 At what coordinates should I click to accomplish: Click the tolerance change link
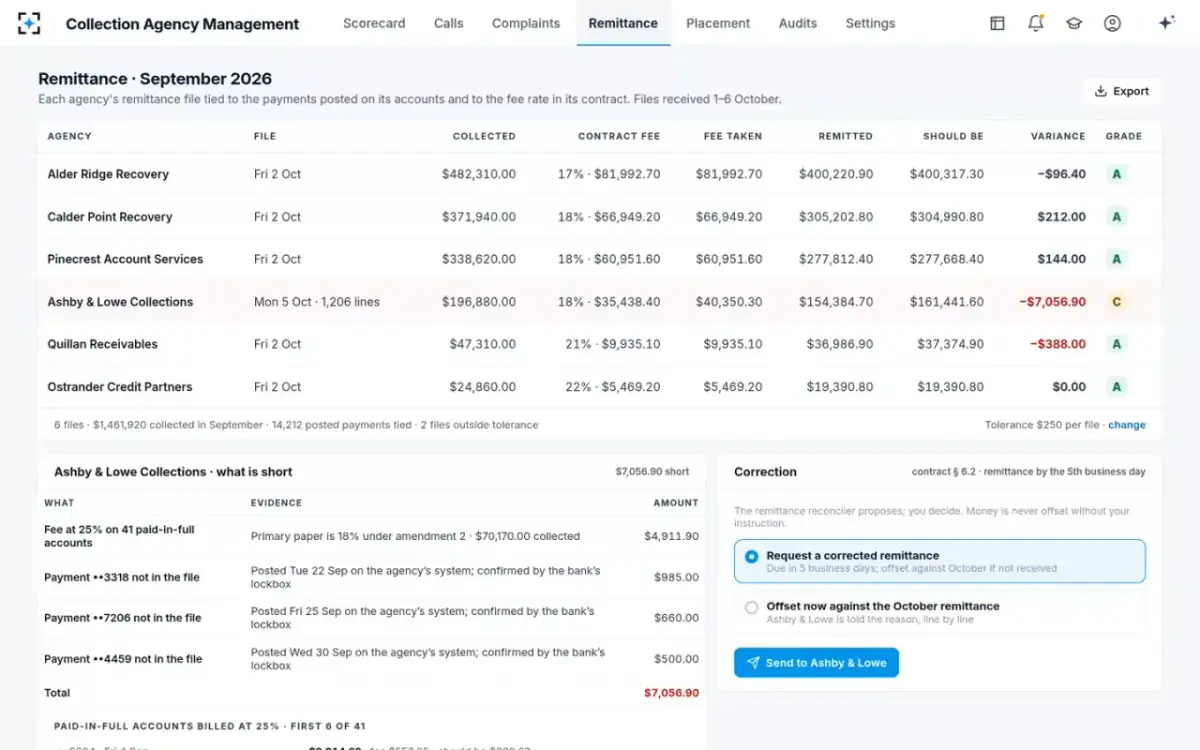coord(1127,425)
